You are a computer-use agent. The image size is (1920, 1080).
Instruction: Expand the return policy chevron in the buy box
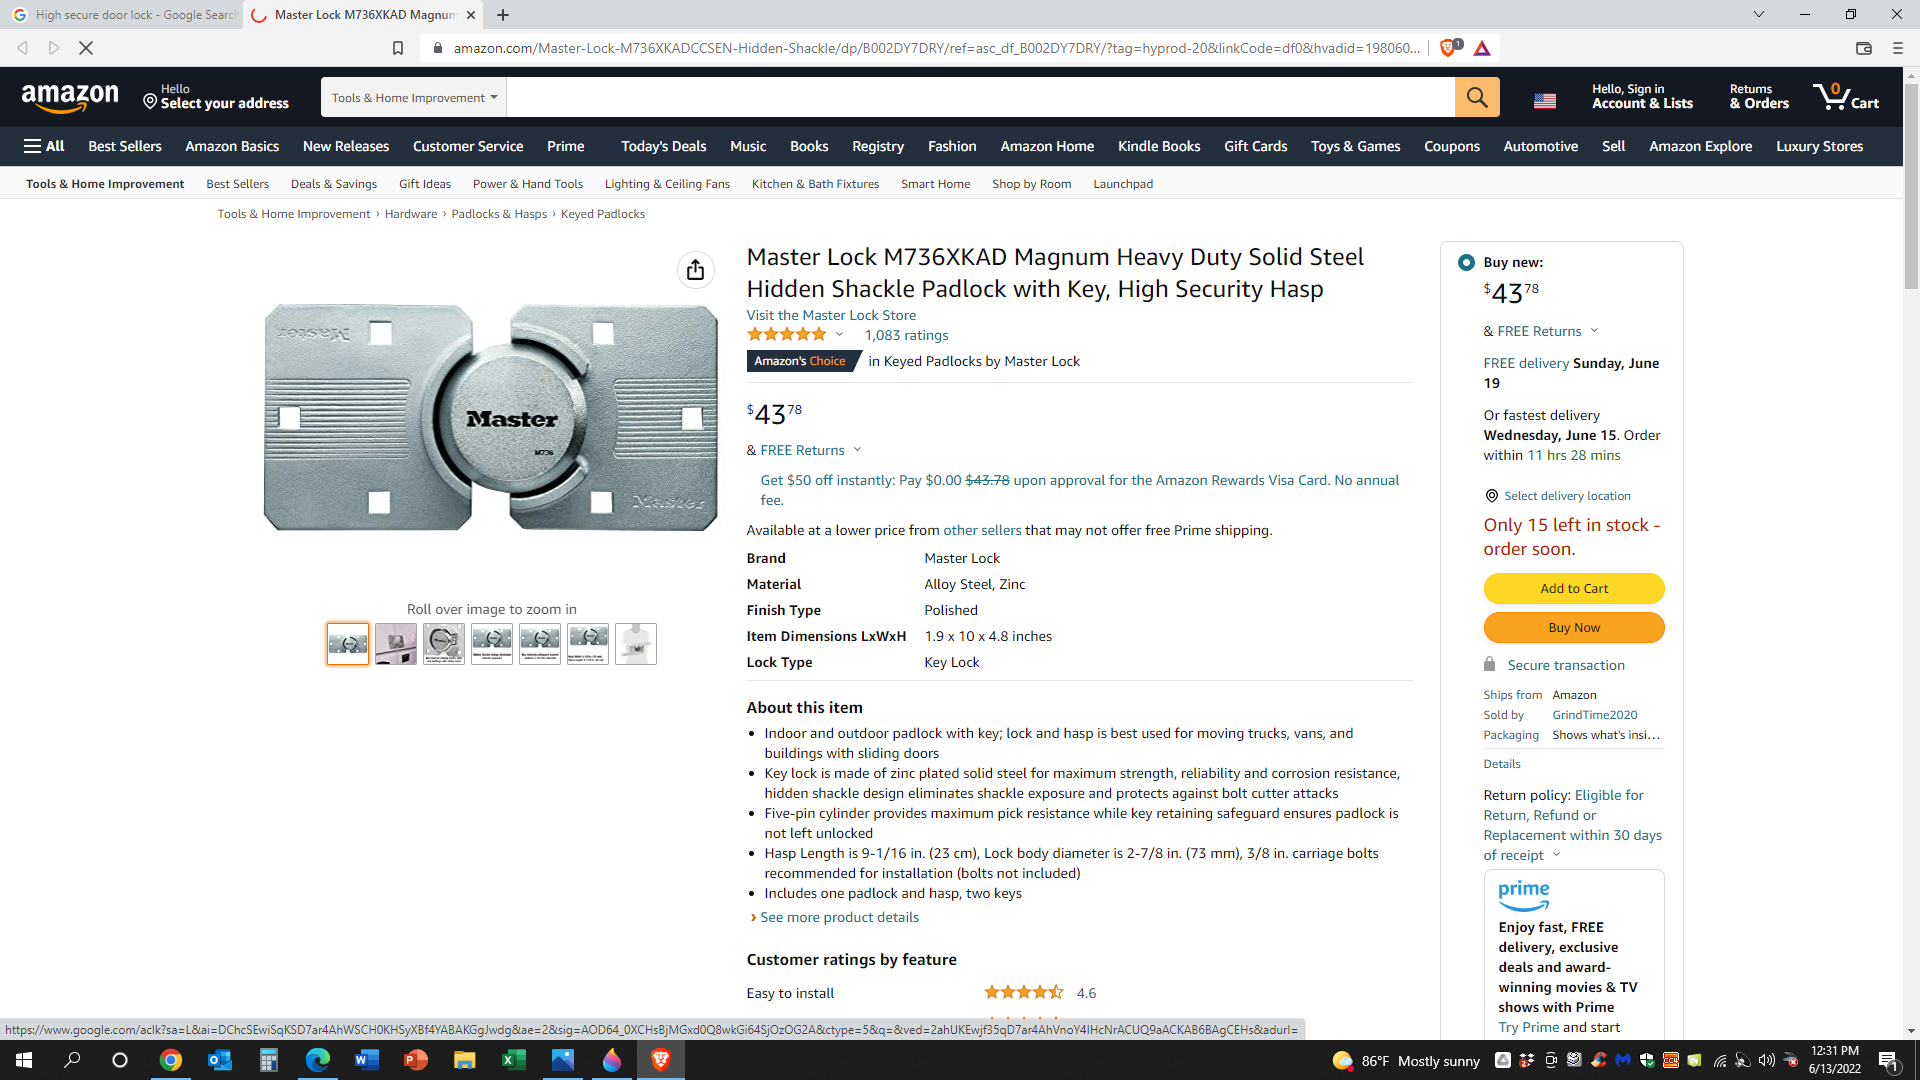click(1556, 855)
